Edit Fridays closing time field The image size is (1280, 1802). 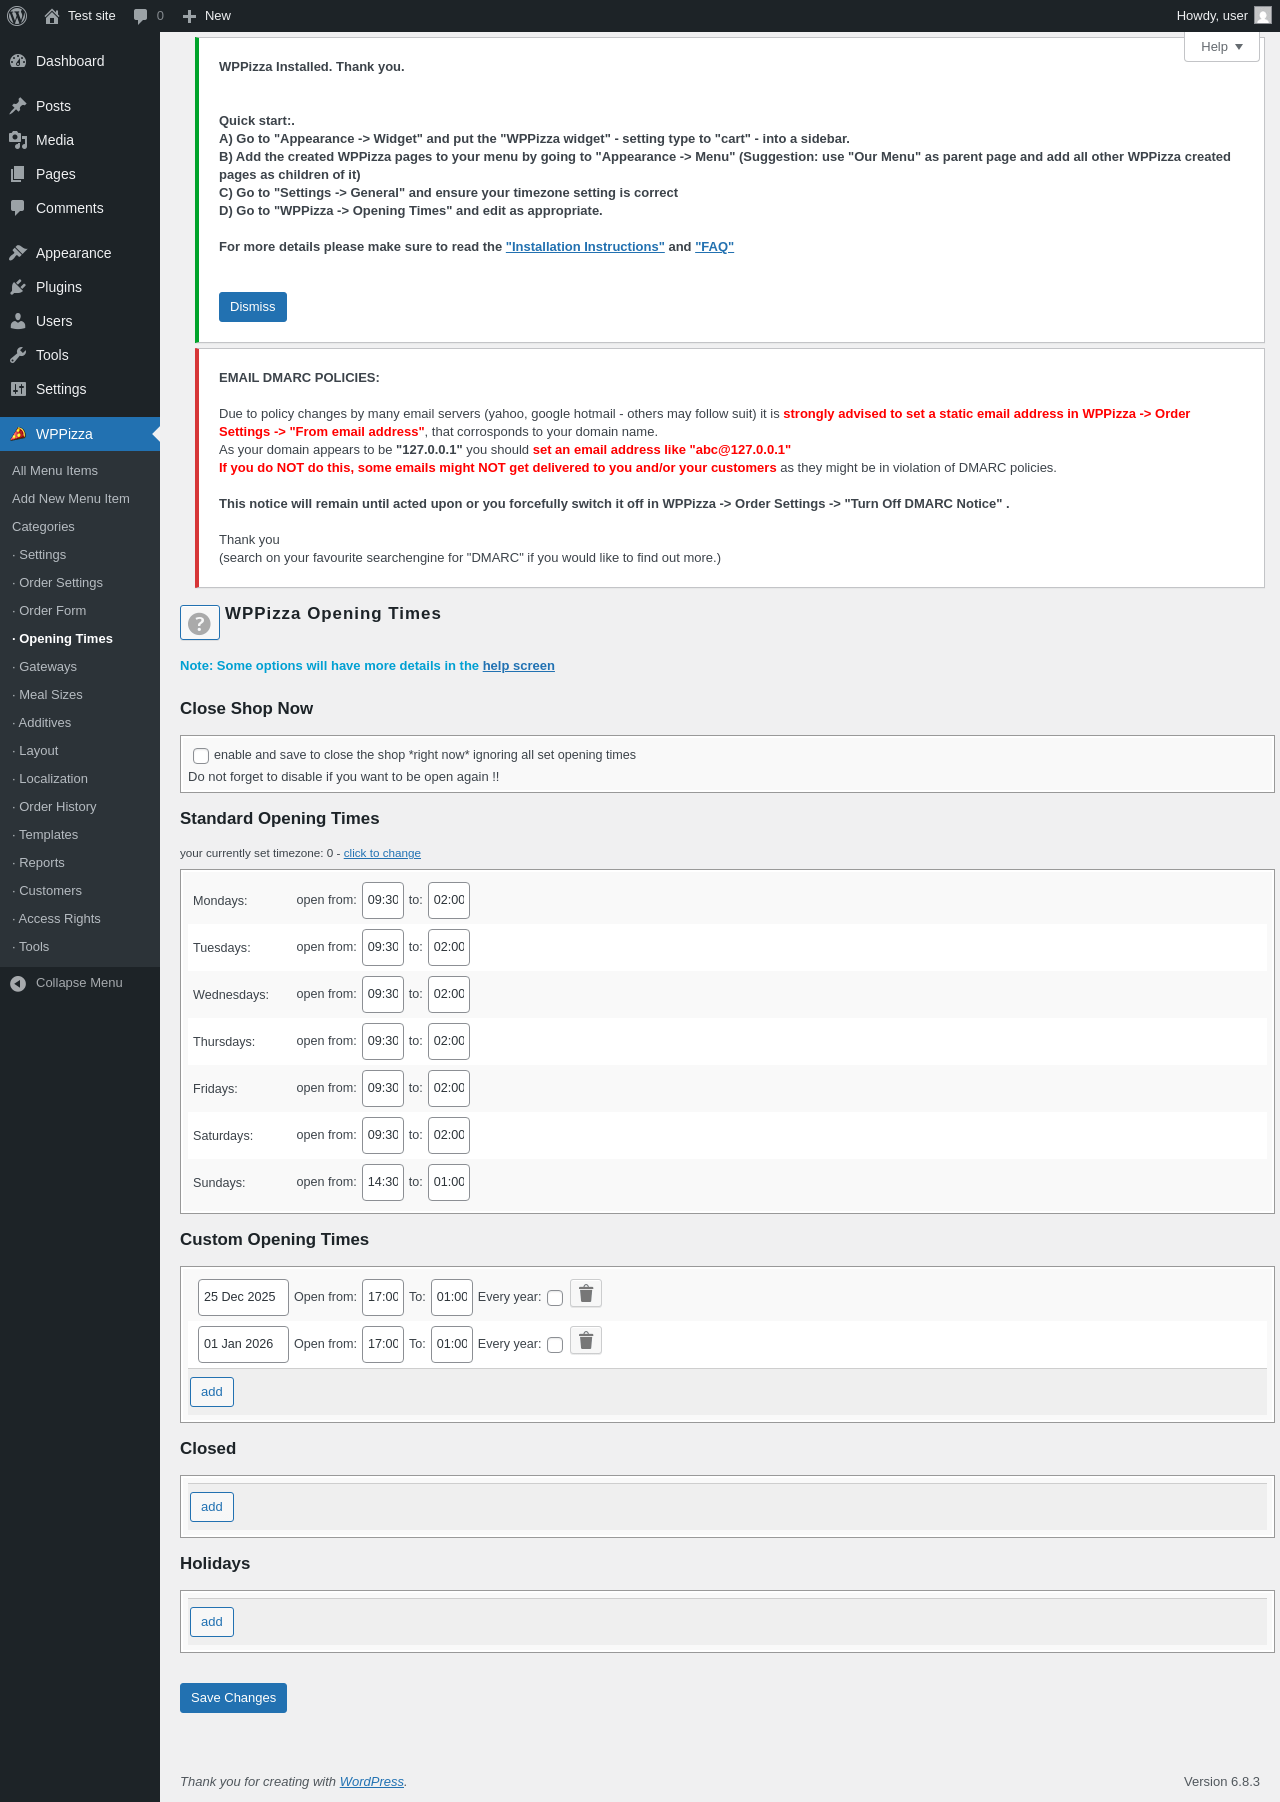[x=449, y=1088]
